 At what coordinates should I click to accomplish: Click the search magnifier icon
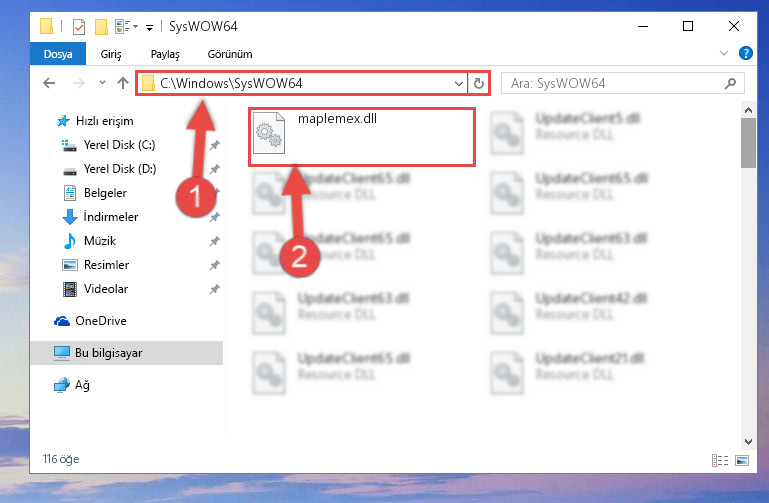tap(730, 83)
